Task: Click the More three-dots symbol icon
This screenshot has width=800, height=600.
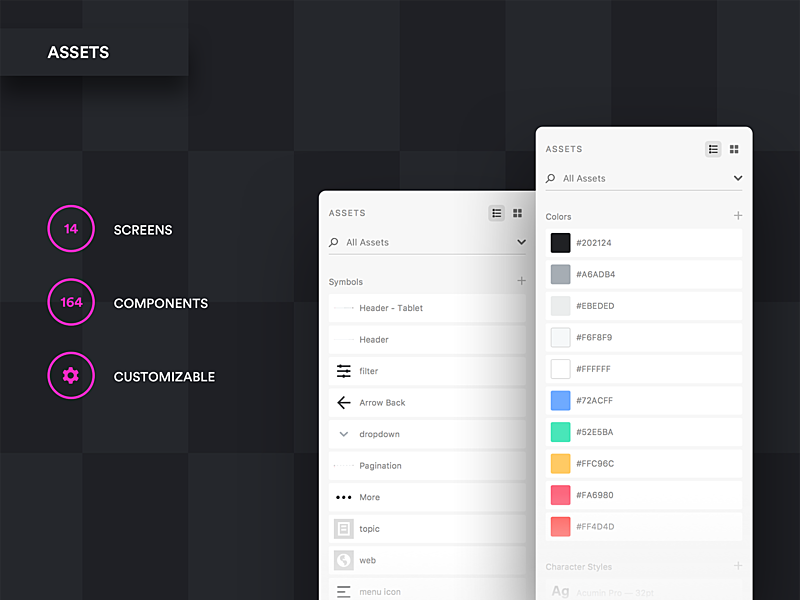Action: coord(343,497)
